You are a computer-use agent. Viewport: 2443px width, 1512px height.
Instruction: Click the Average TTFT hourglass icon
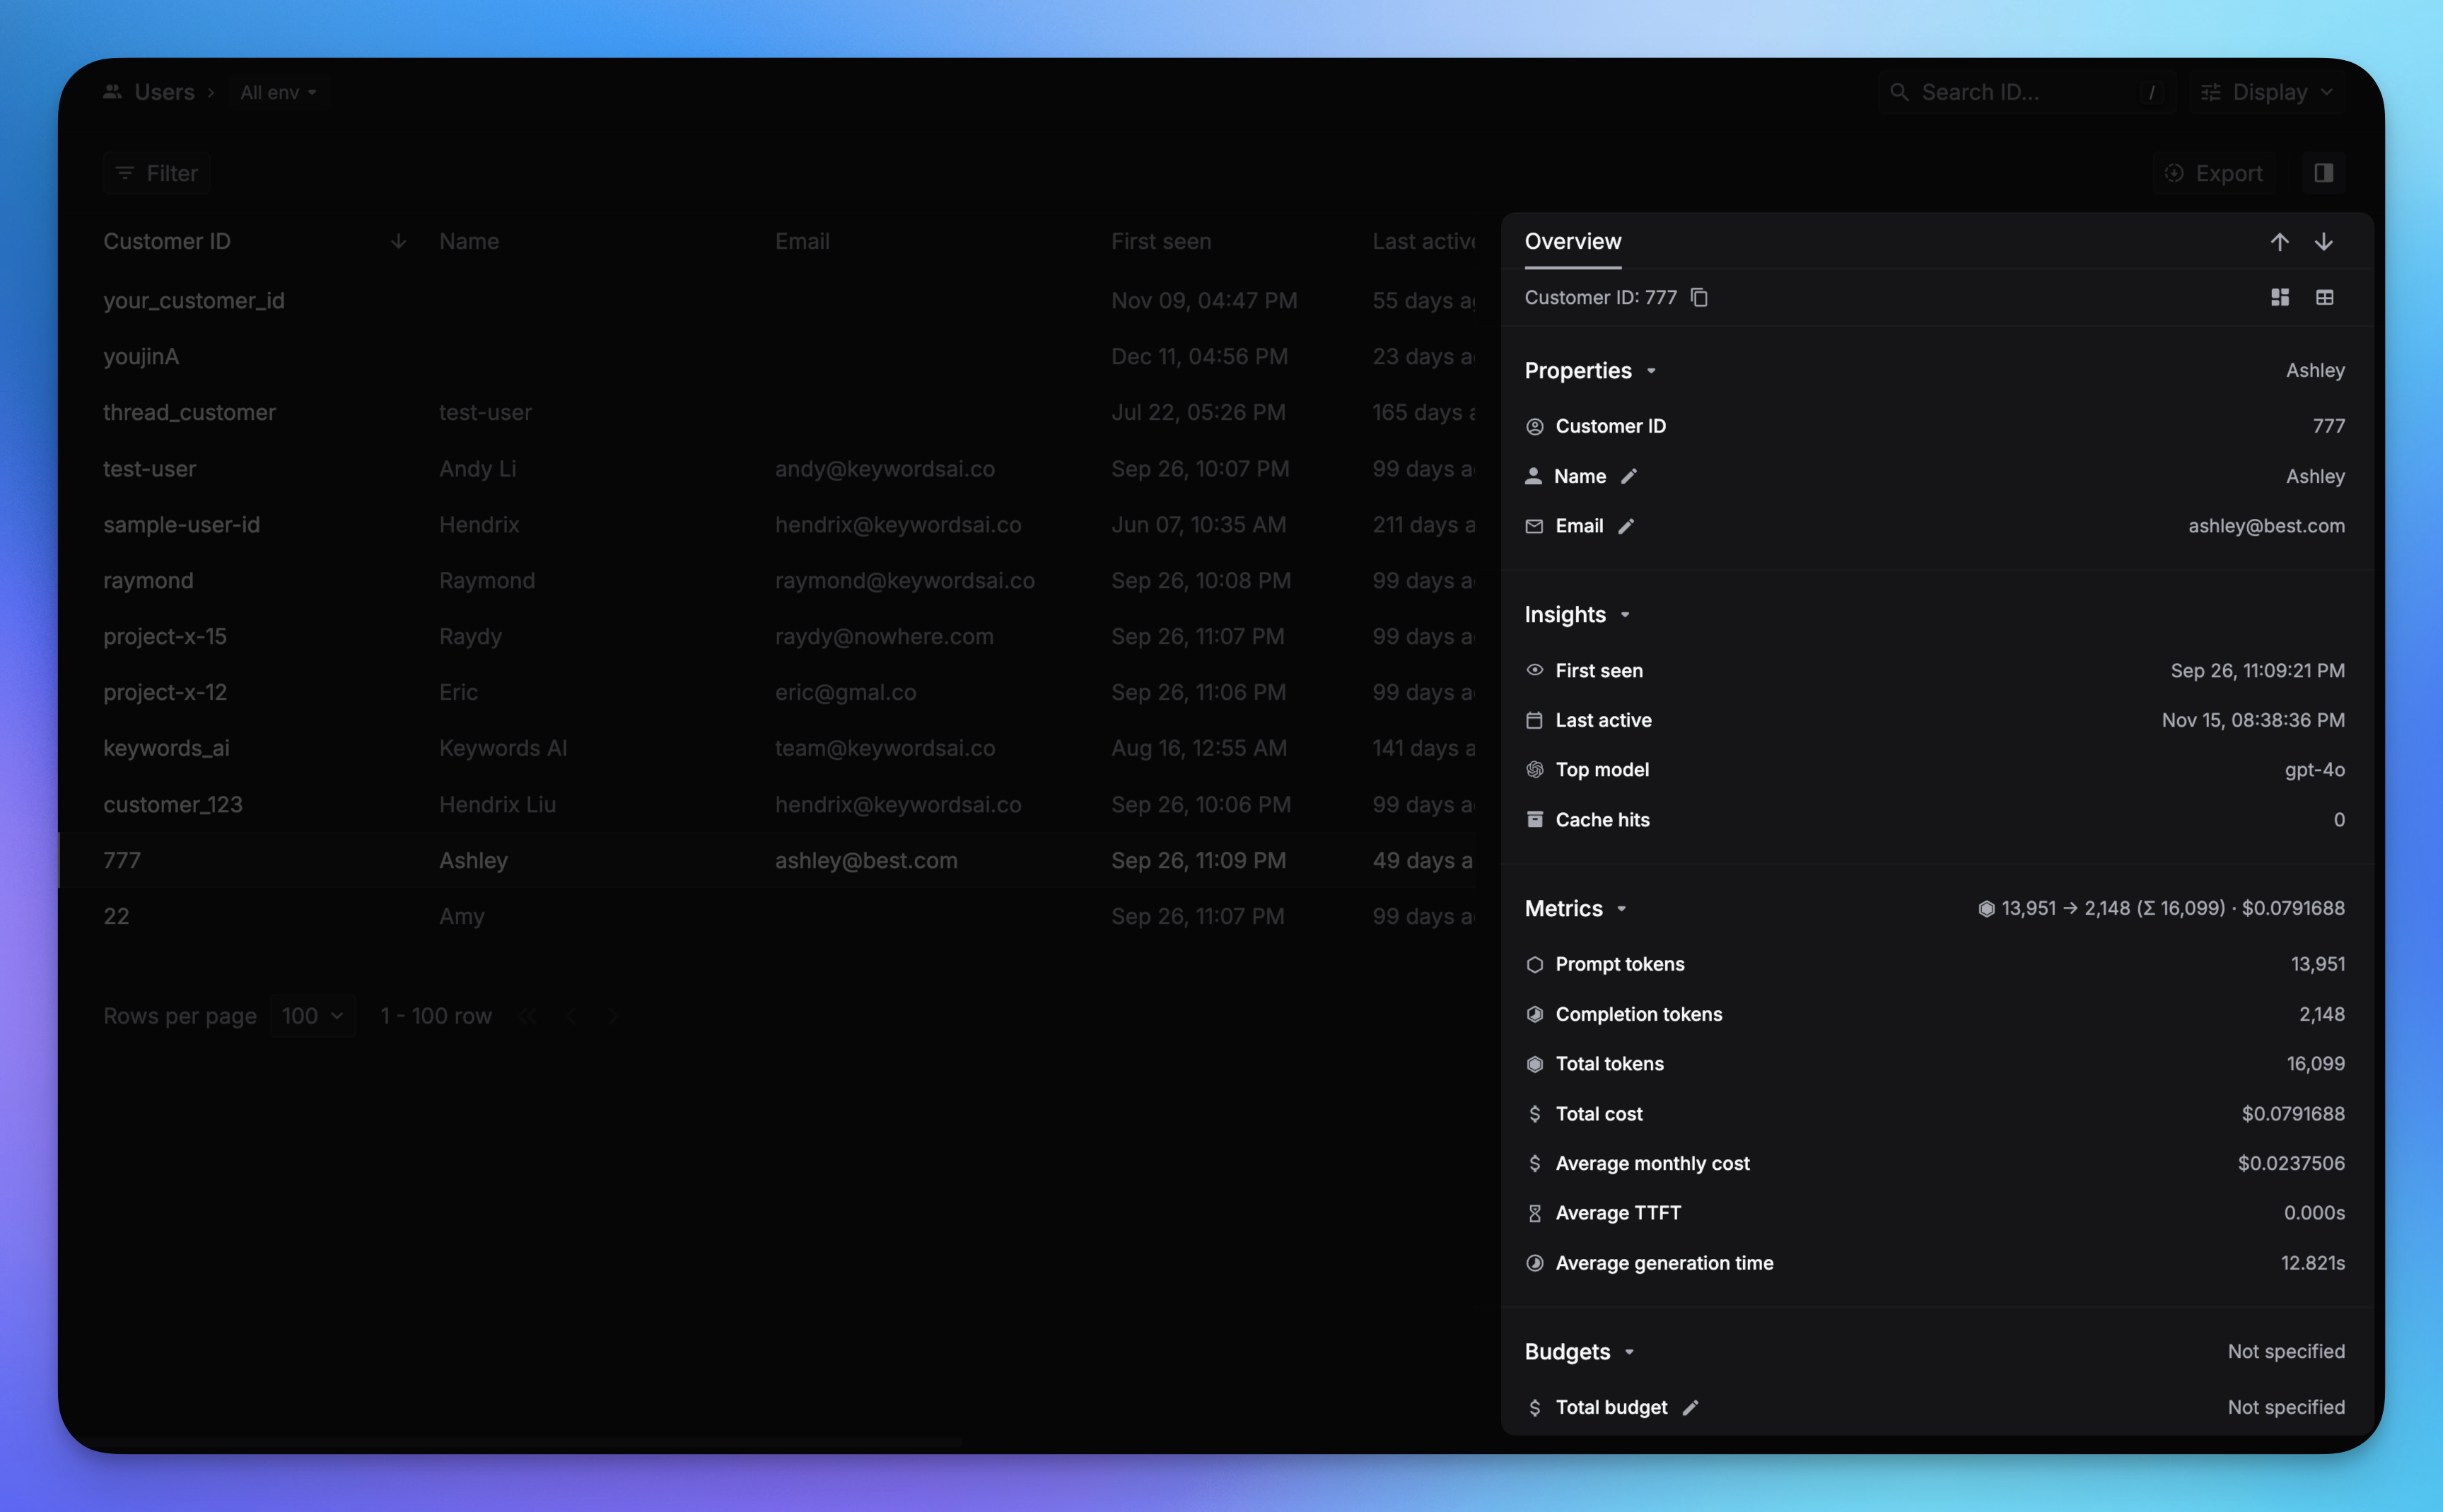tap(1534, 1213)
